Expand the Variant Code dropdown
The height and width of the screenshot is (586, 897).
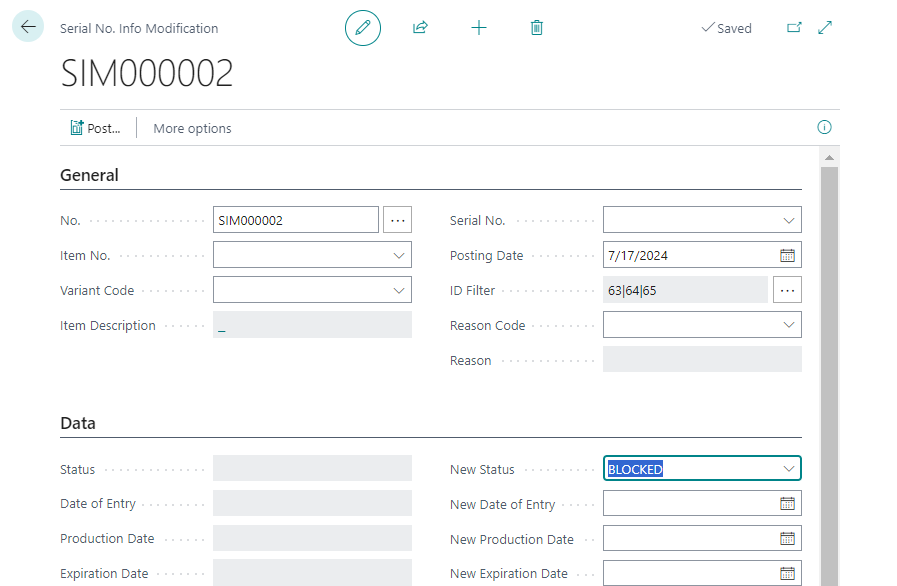[x=399, y=290]
